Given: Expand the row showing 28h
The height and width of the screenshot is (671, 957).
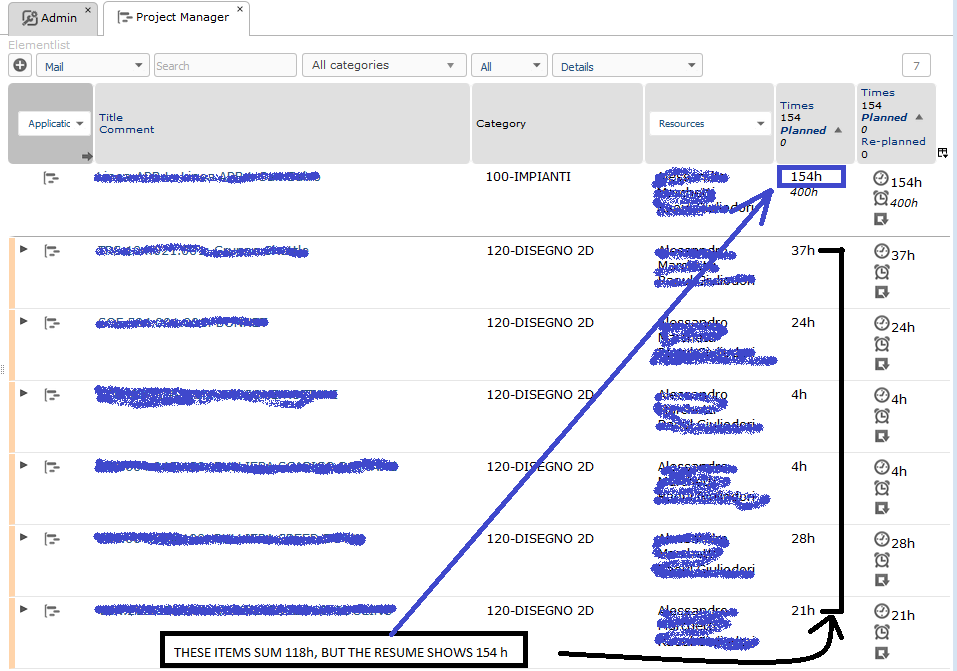Looking at the screenshot, I should [x=23, y=537].
